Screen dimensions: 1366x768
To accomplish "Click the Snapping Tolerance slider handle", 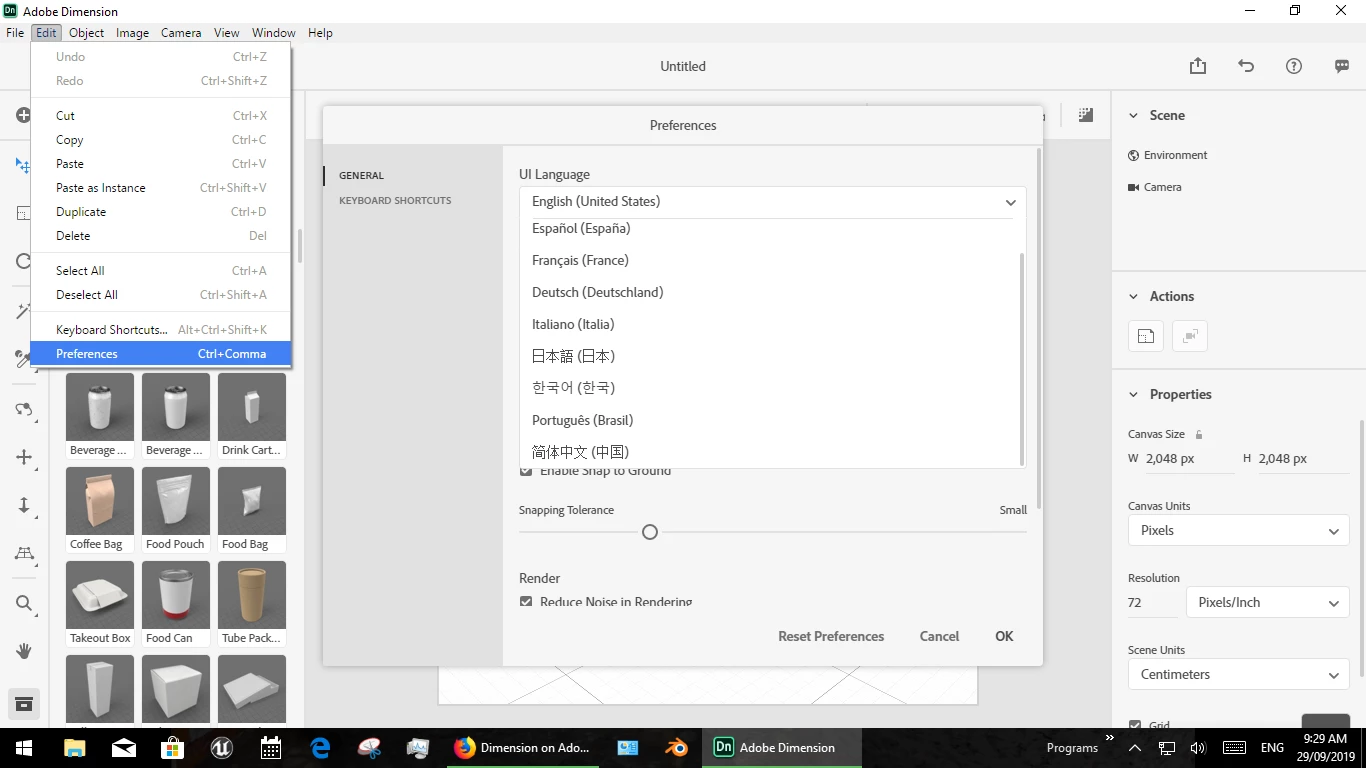I will [x=650, y=532].
